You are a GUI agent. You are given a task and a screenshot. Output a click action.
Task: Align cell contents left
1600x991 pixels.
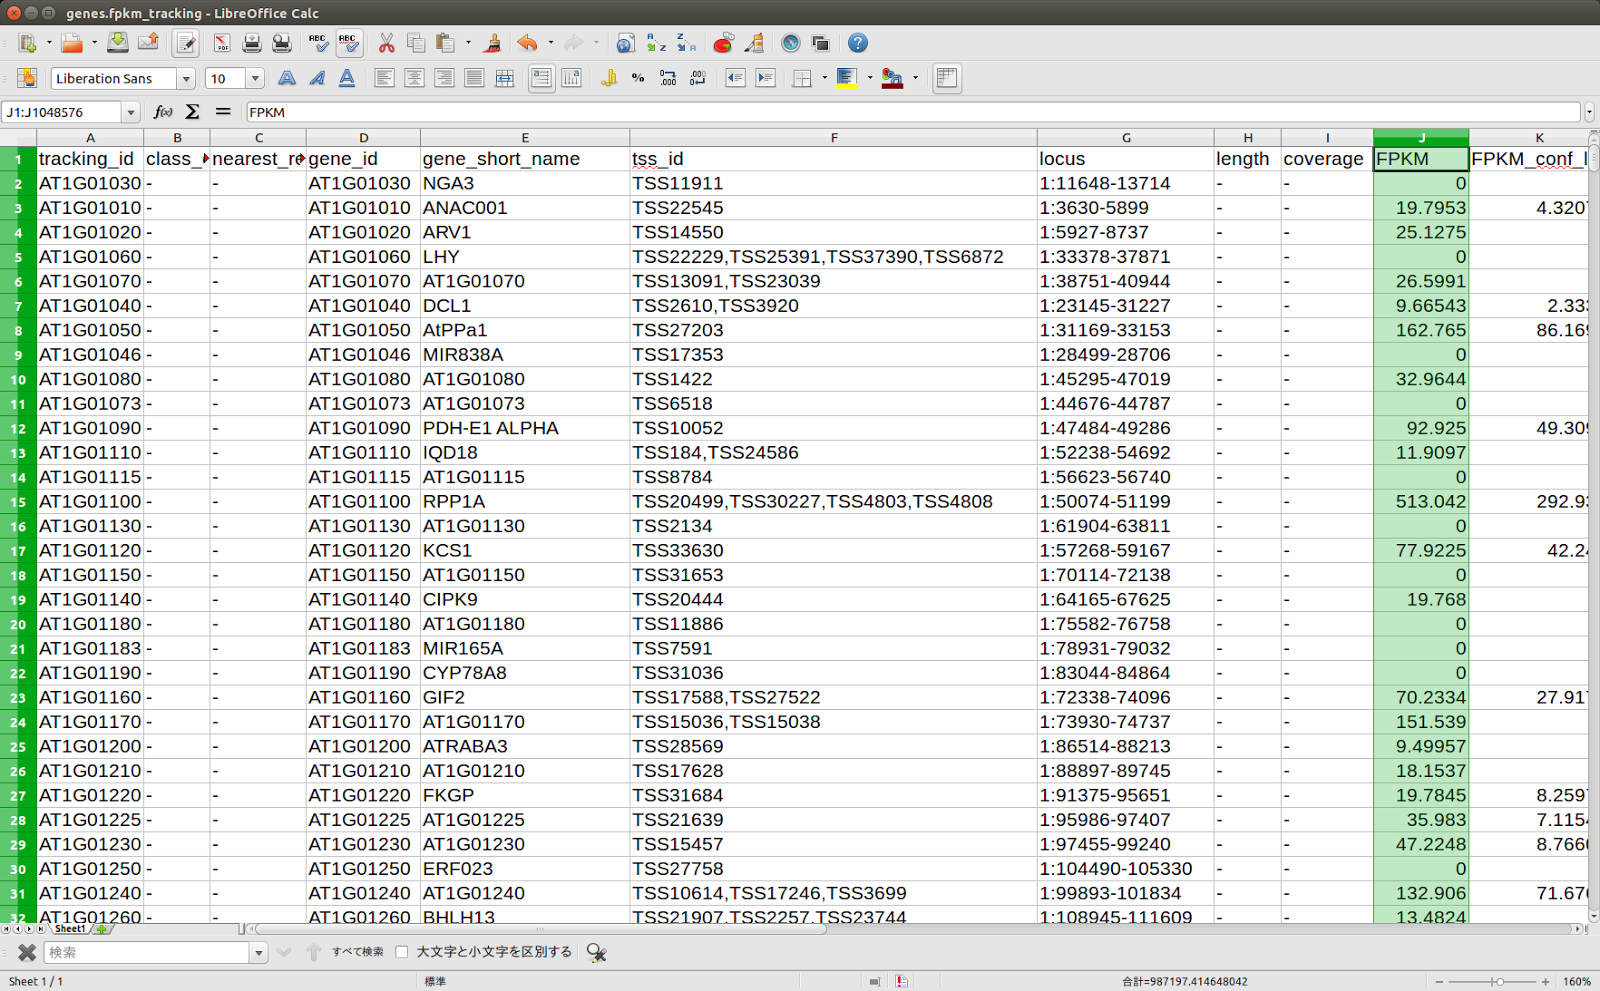(x=384, y=78)
